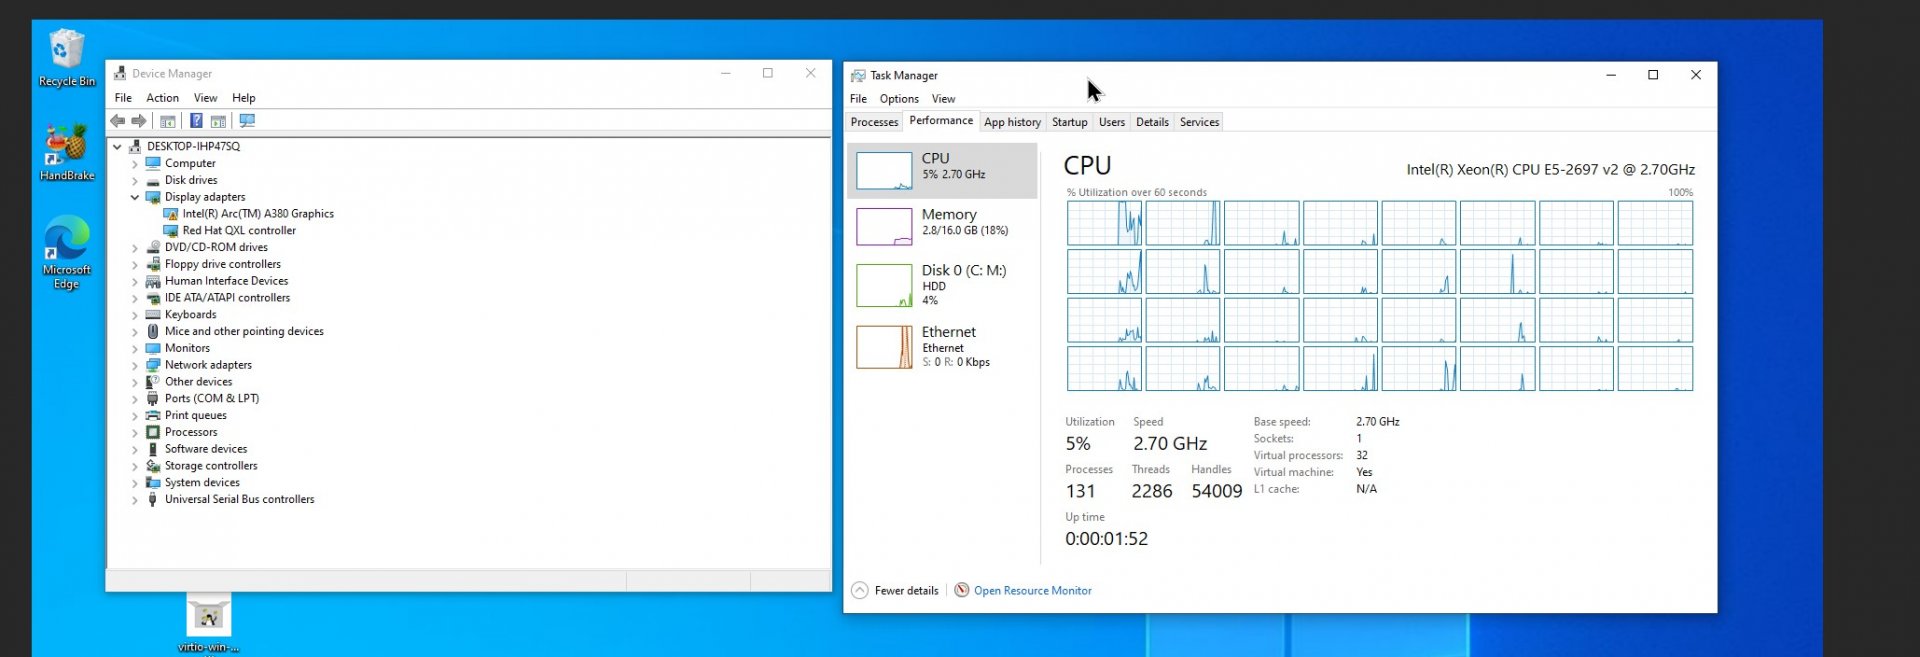Viewport: 1920px width, 657px height.
Task: Switch to the Services tab
Action: click(x=1199, y=122)
